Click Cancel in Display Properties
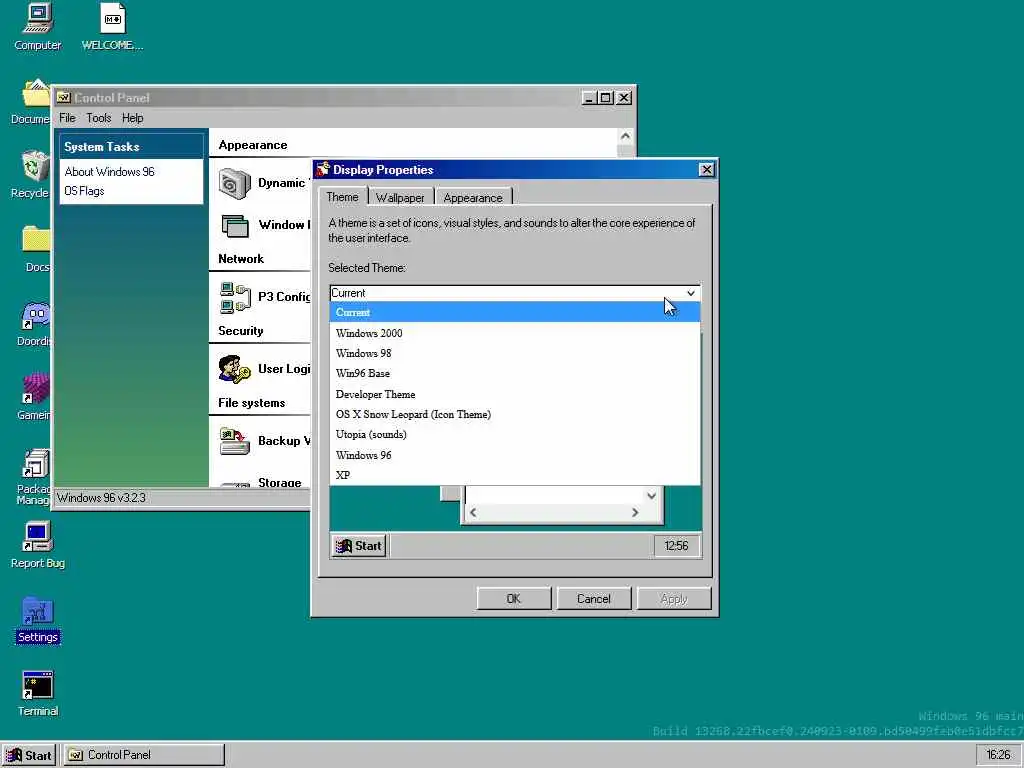This screenshot has height=768, width=1024. [x=594, y=599]
